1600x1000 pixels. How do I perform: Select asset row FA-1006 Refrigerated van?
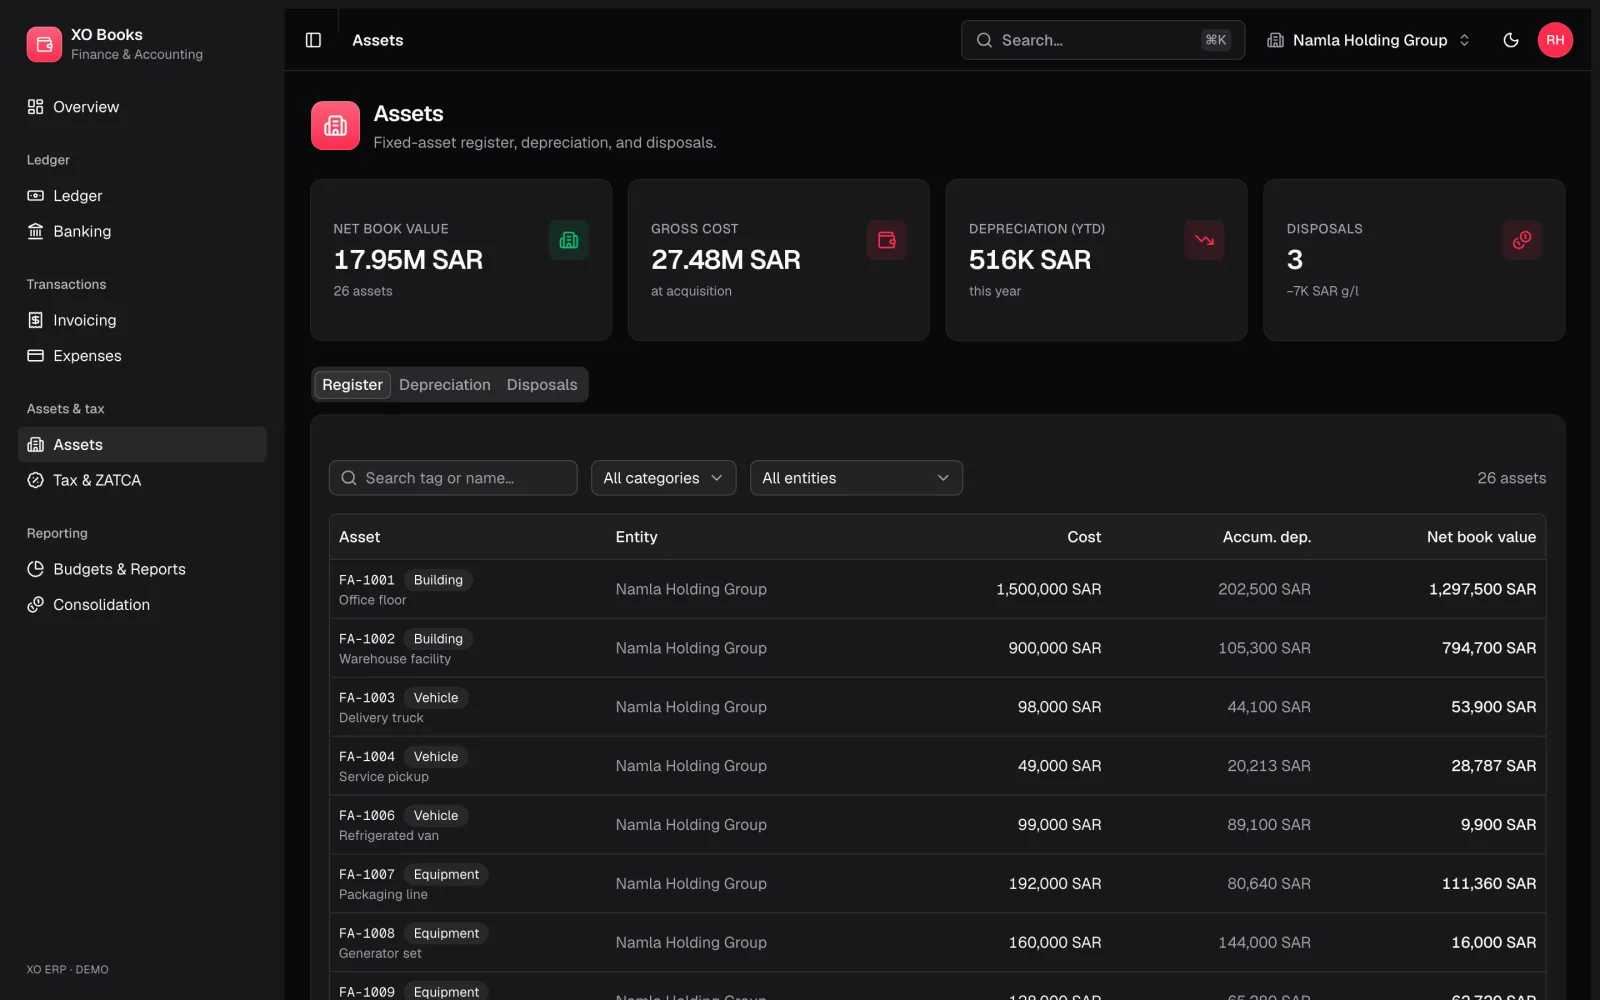[937, 825]
